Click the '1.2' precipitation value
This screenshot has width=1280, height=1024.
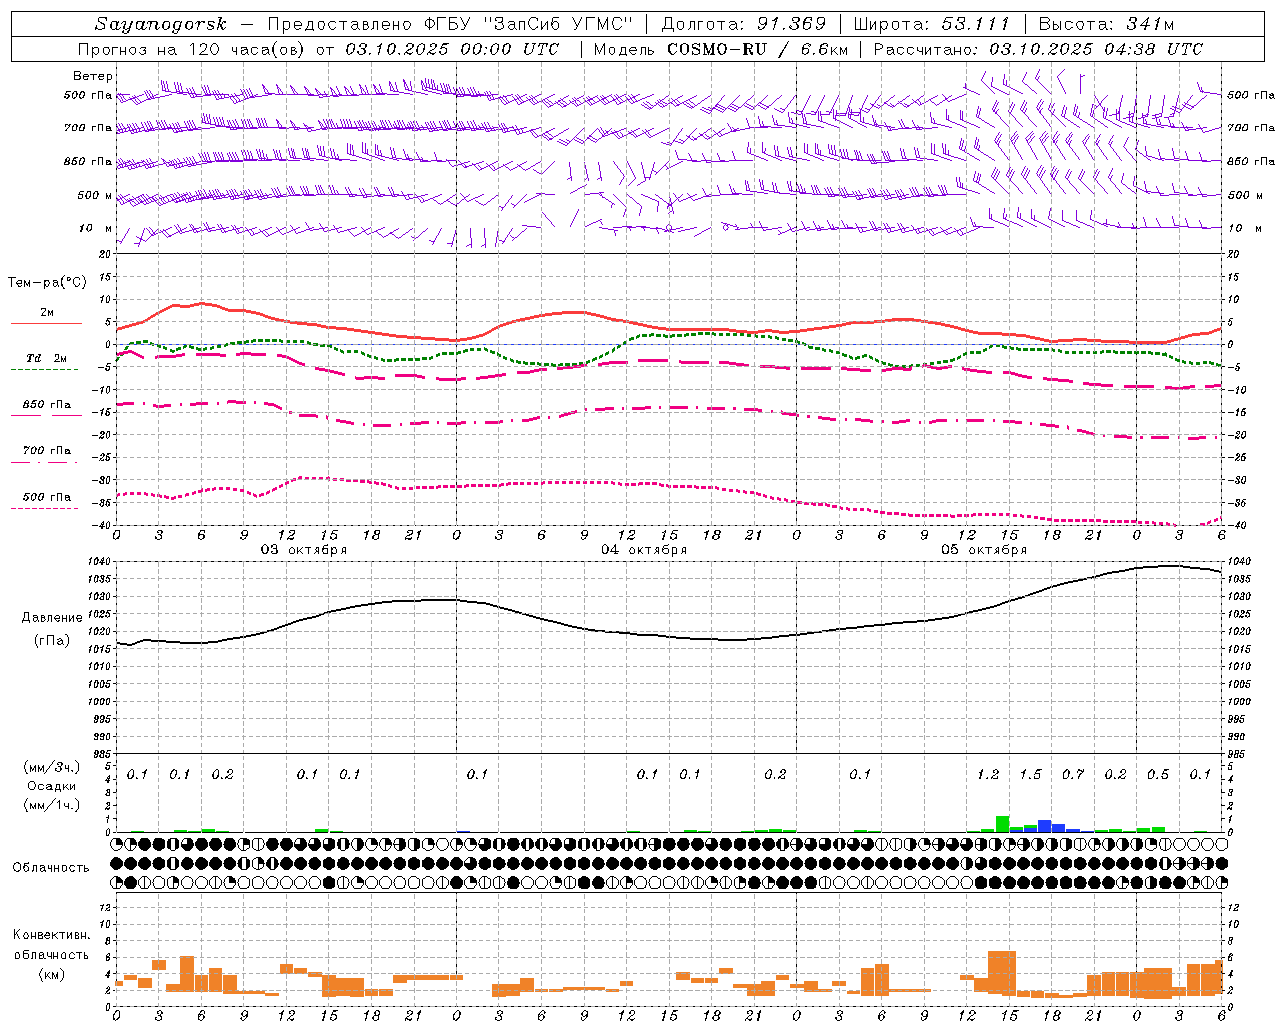point(988,774)
